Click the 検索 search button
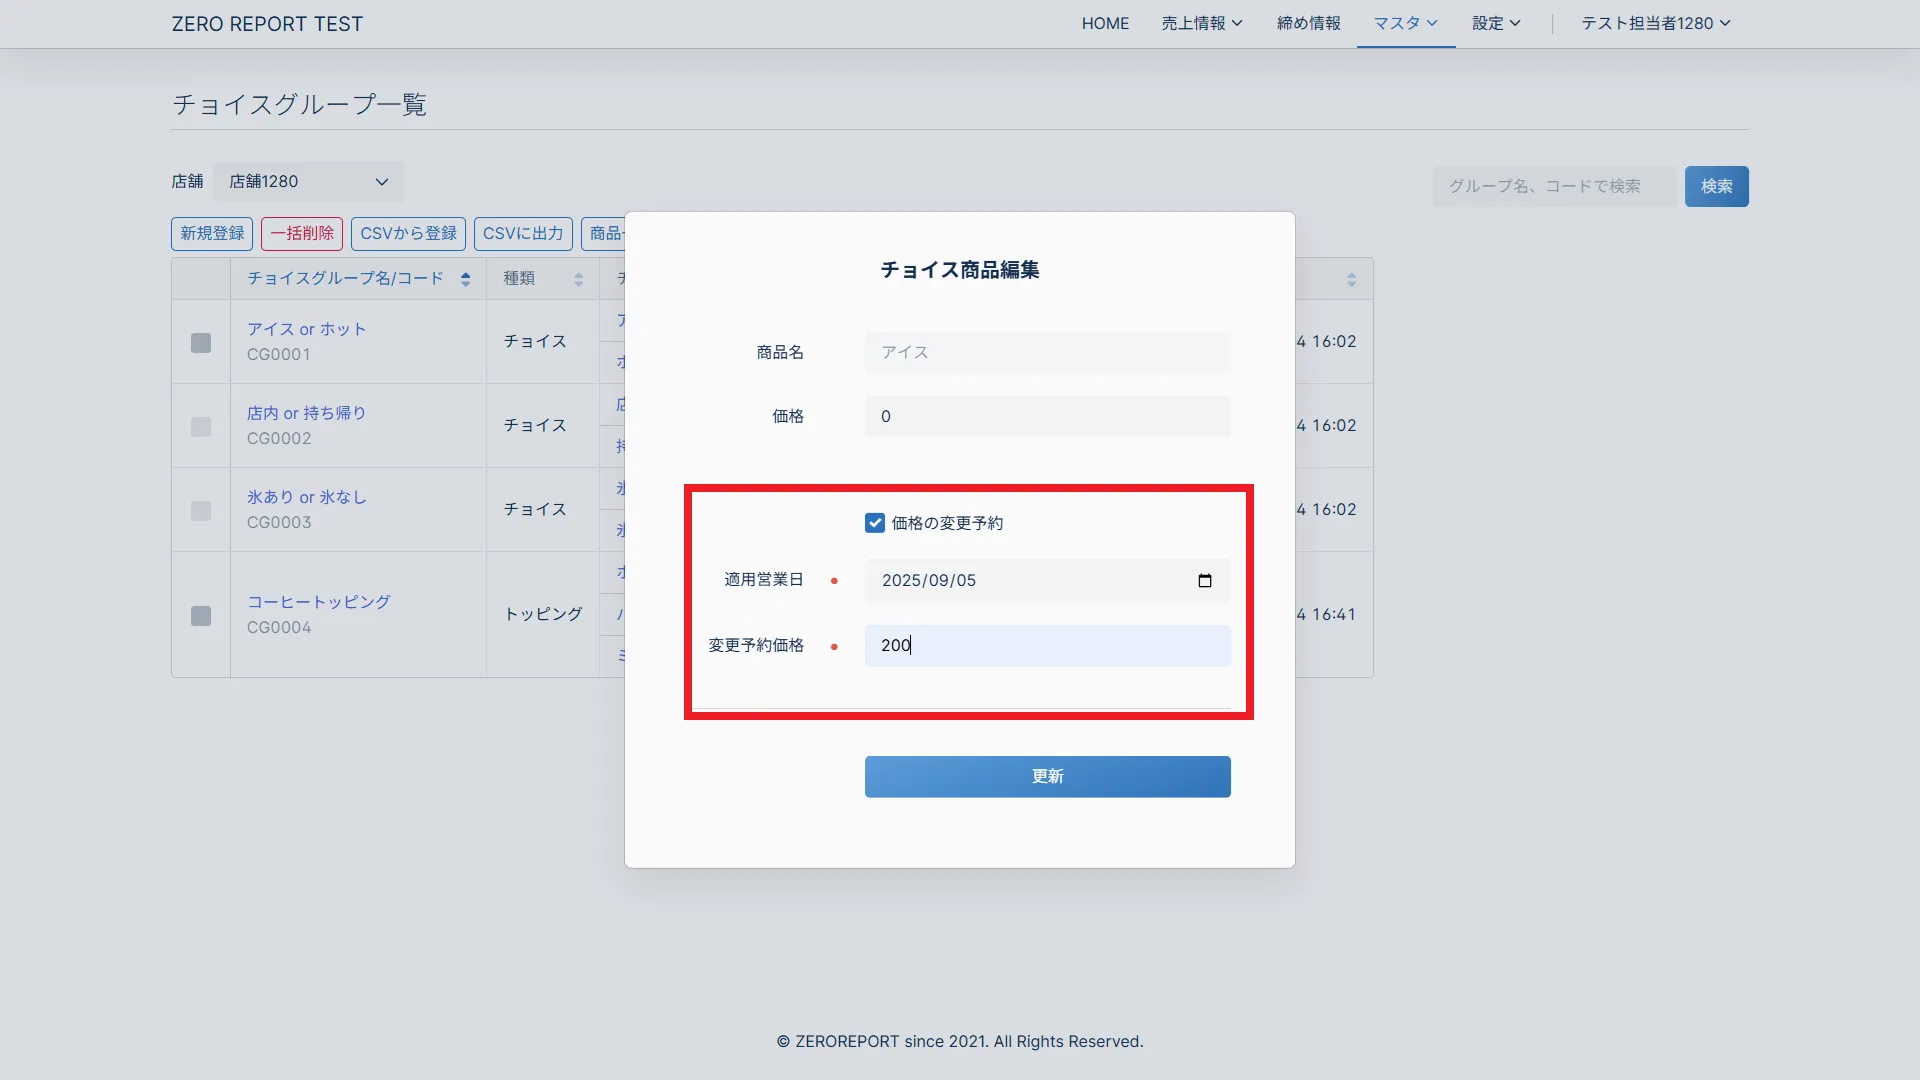Screen dimensions: 1920x1080 pos(1716,186)
